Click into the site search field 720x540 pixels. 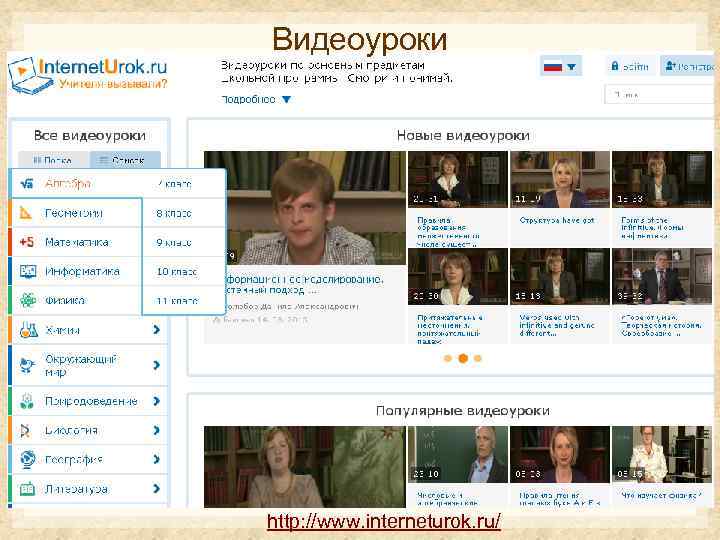659,95
